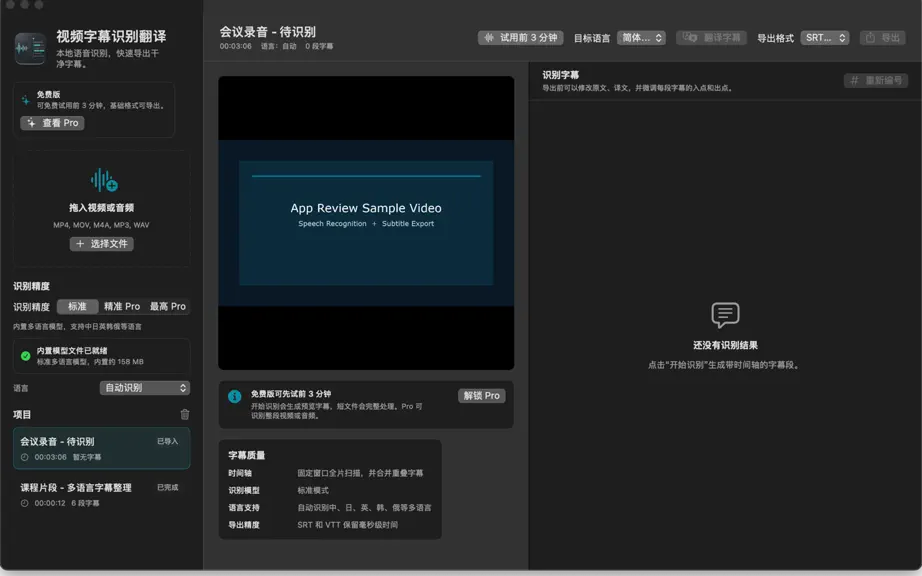Click the 导出精度 row label
Viewport: 922px width, 576px height.
[244, 525]
